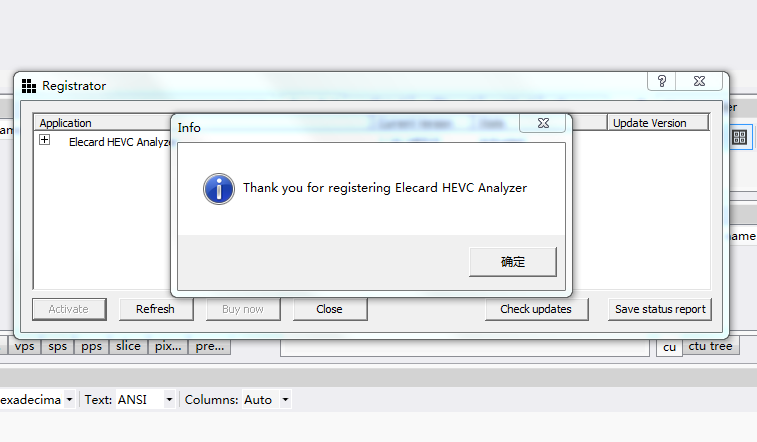
Task: Open the slice tab
Action: [128, 346]
